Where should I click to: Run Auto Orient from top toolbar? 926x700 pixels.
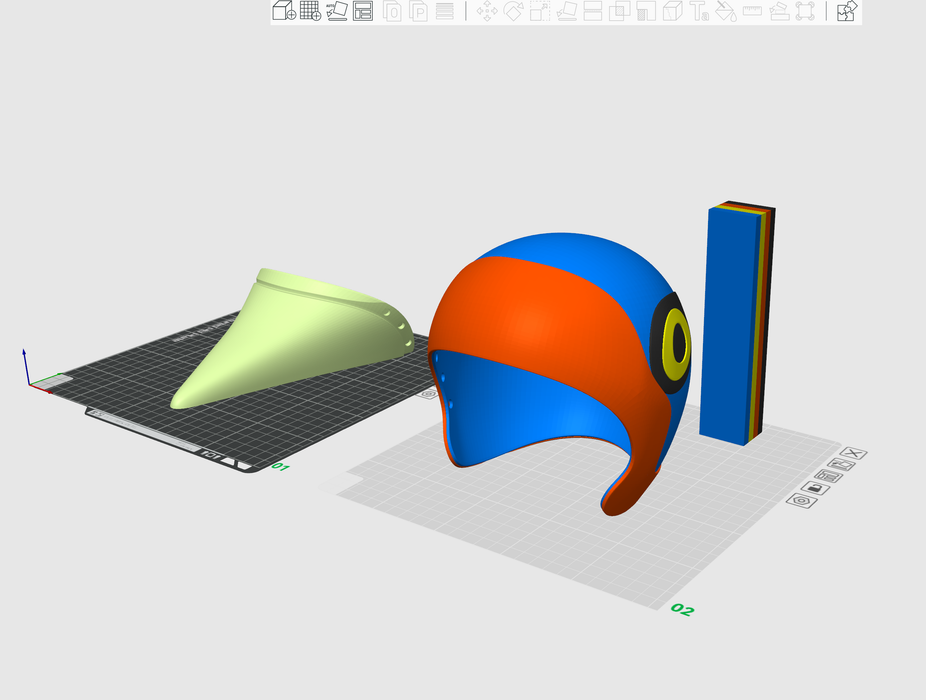[x=337, y=11]
